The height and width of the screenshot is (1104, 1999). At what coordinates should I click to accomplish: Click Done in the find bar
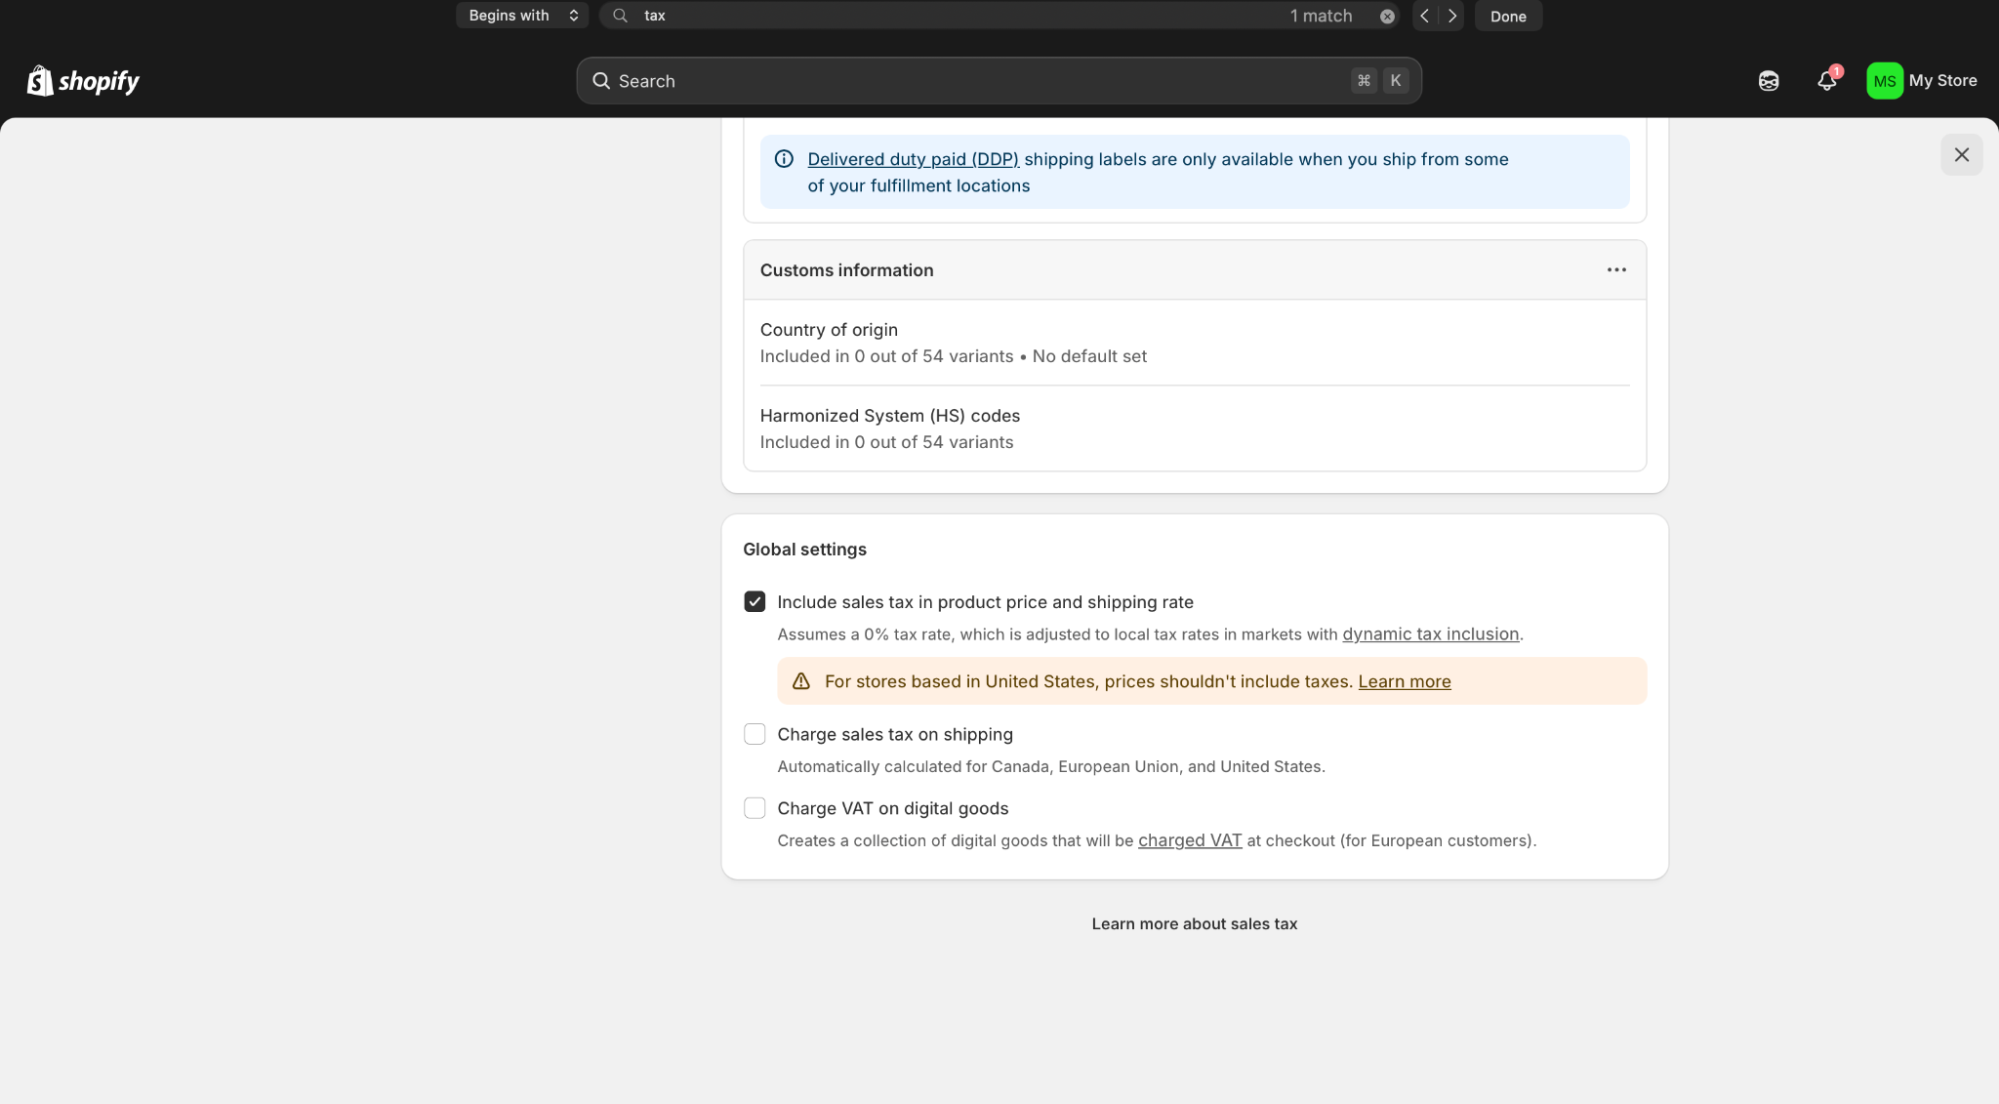(1508, 16)
